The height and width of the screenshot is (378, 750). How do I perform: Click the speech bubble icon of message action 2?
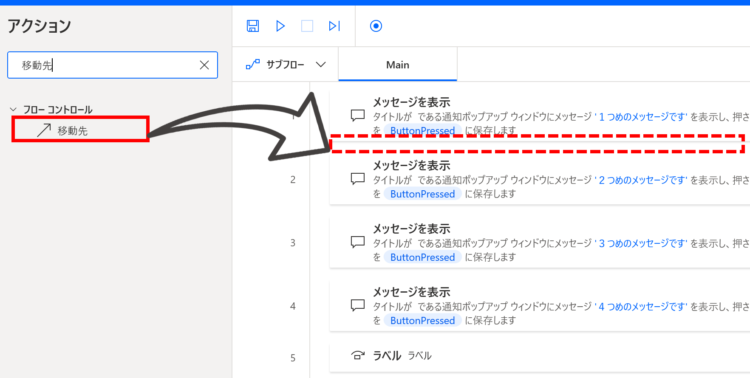(x=358, y=179)
